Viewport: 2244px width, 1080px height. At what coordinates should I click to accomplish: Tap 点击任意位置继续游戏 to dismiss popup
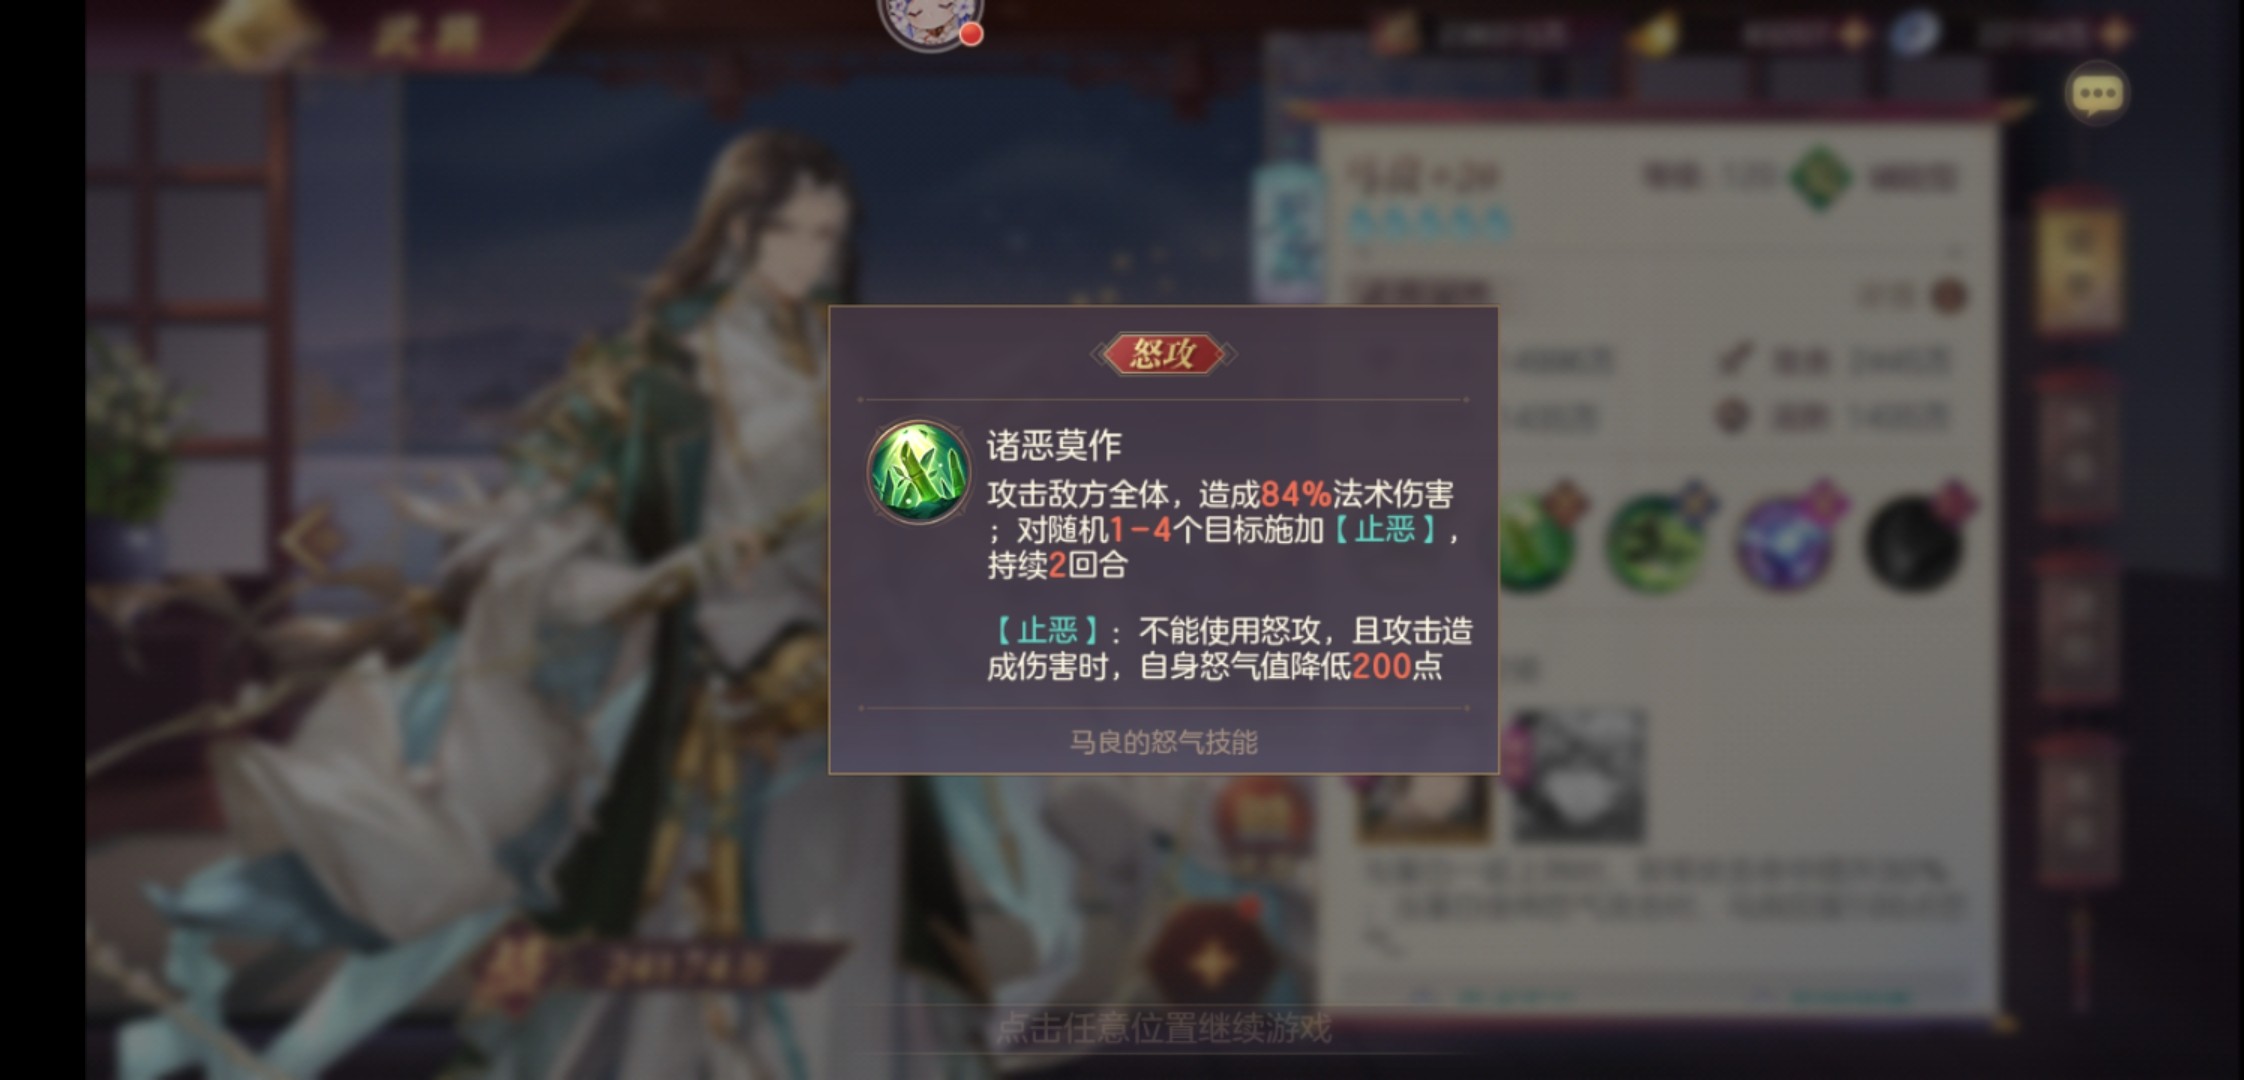click(1165, 1028)
